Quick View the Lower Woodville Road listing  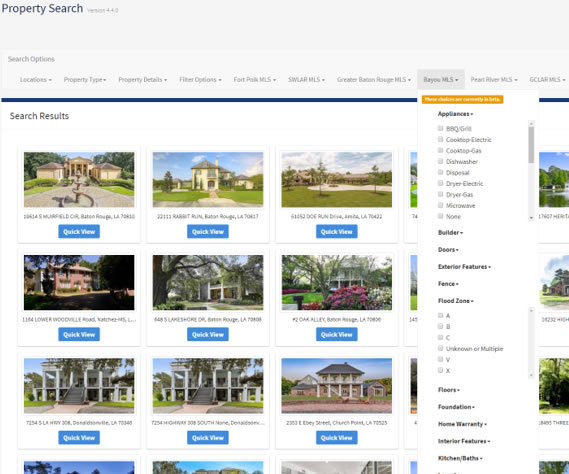click(x=79, y=334)
